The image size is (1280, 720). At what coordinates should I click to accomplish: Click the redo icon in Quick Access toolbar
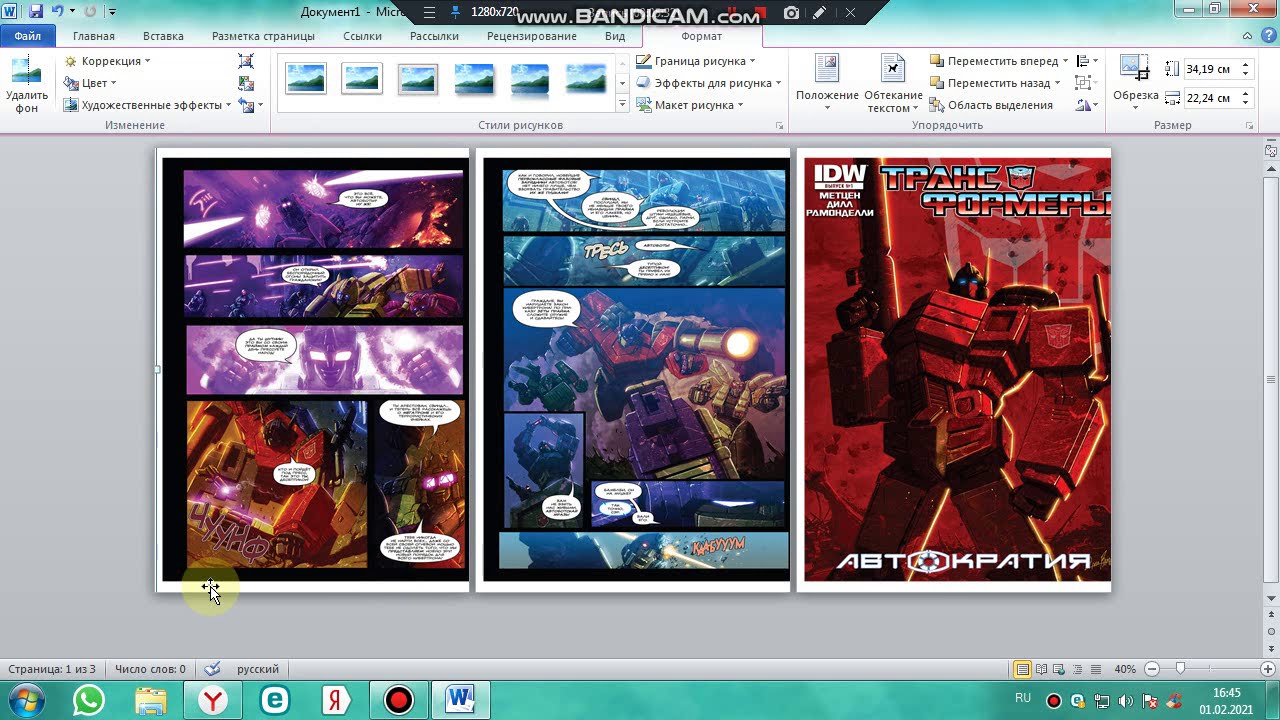click(x=90, y=11)
